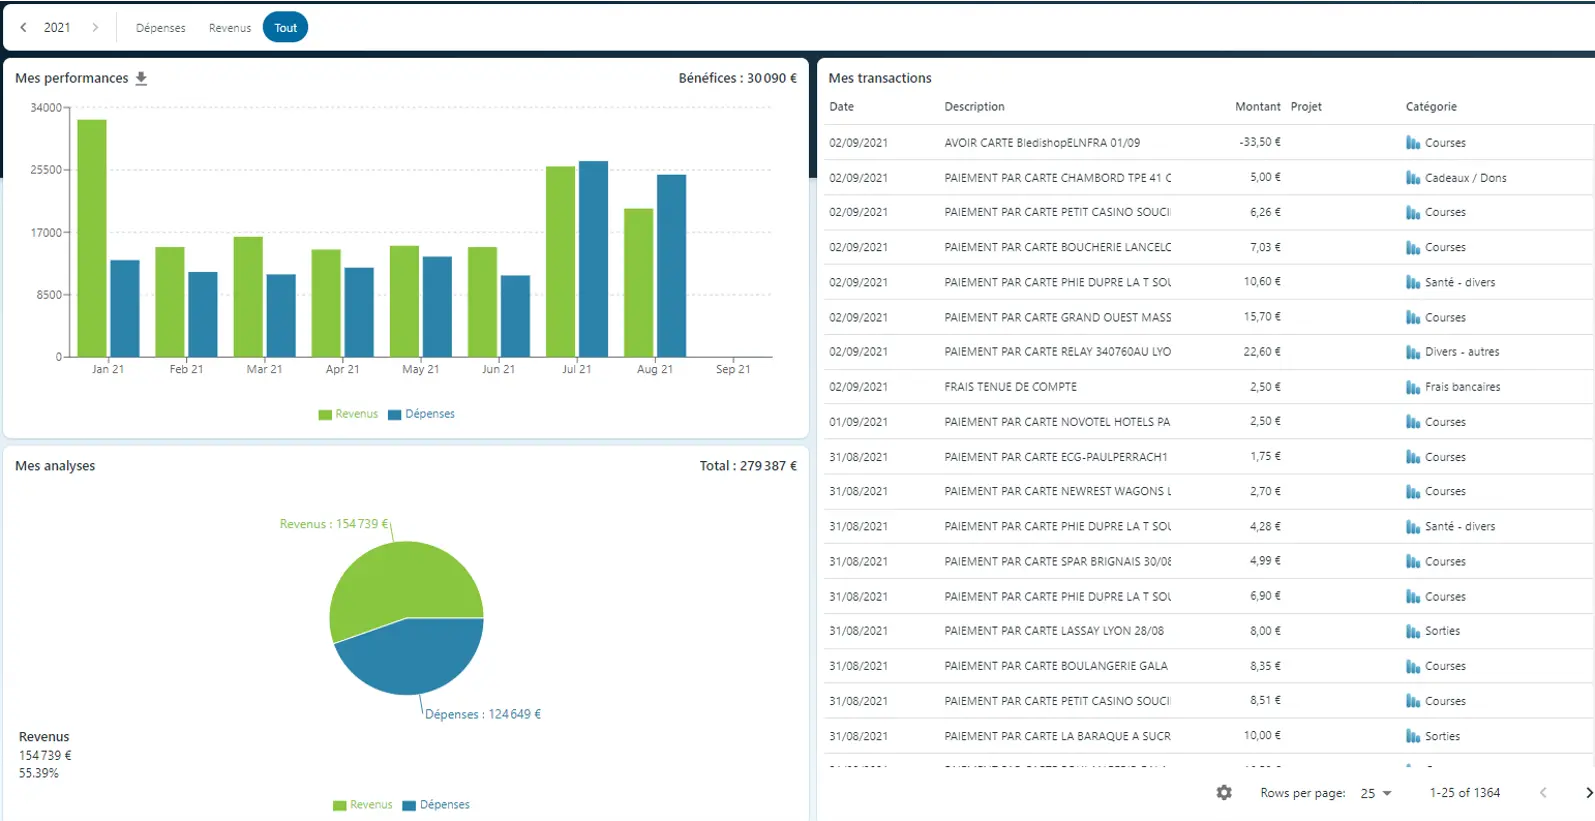Select the Tout filter button
Viewport: 1595px width, 821px height.
pos(285,28)
